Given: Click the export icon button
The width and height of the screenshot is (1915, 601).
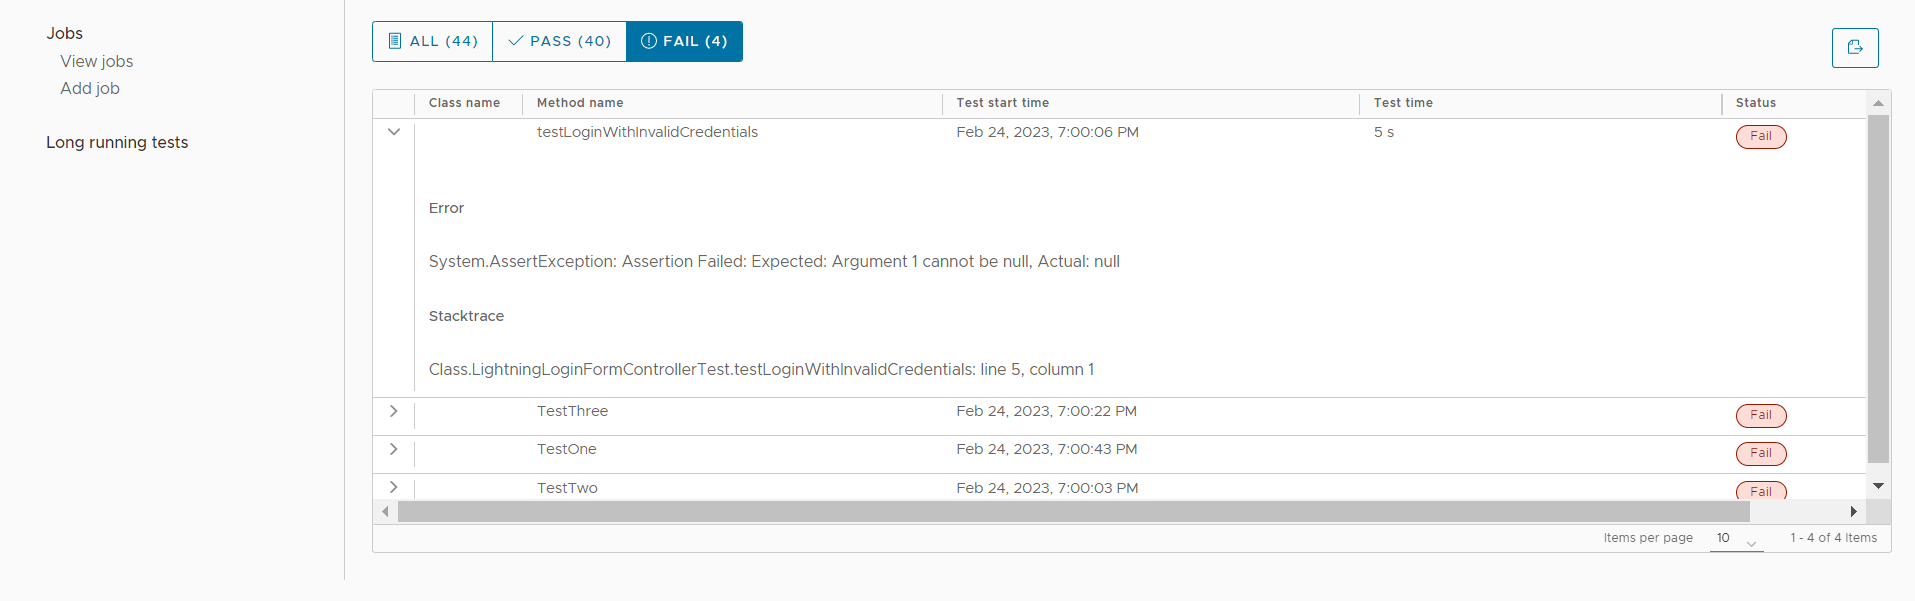Looking at the screenshot, I should pos(1855,48).
